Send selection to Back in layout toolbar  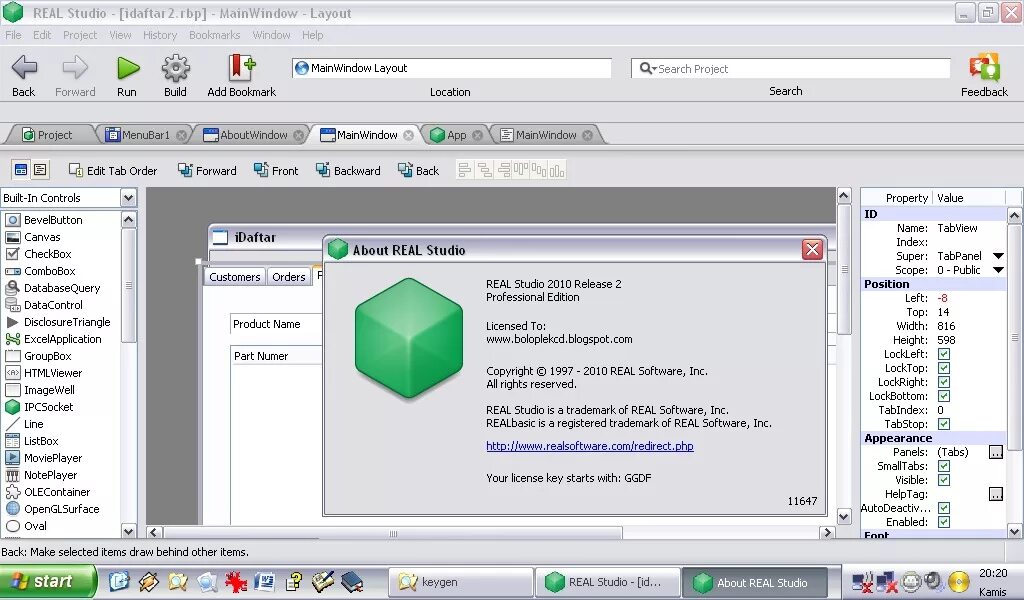418,170
